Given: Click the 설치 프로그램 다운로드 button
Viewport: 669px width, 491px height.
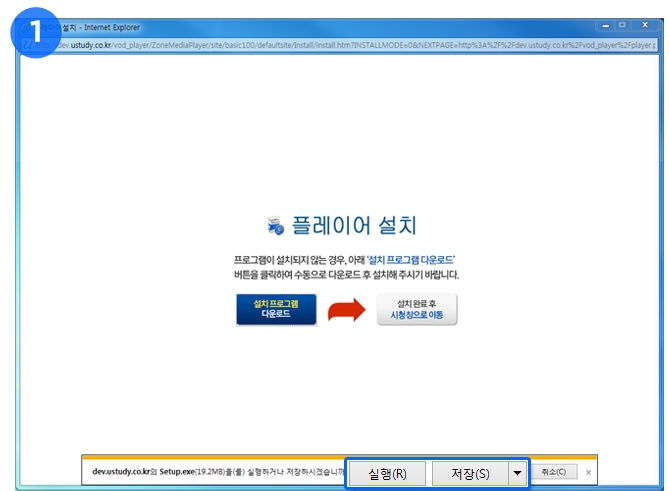Looking at the screenshot, I should (276, 309).
